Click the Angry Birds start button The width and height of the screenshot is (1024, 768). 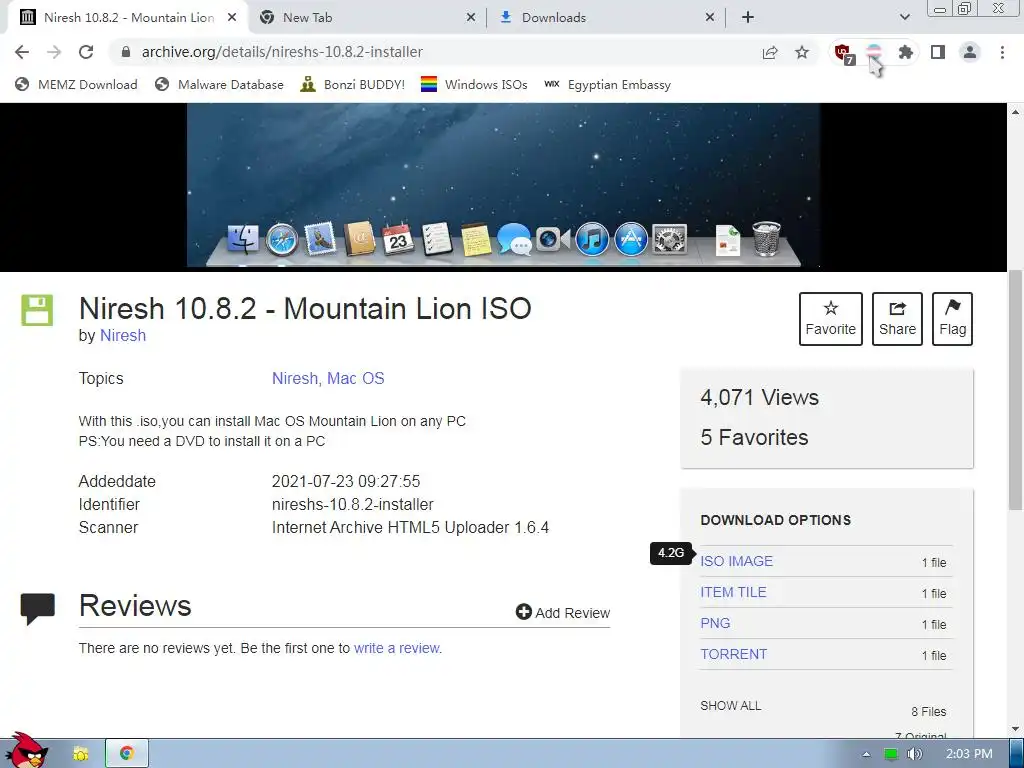pos(27,751)
